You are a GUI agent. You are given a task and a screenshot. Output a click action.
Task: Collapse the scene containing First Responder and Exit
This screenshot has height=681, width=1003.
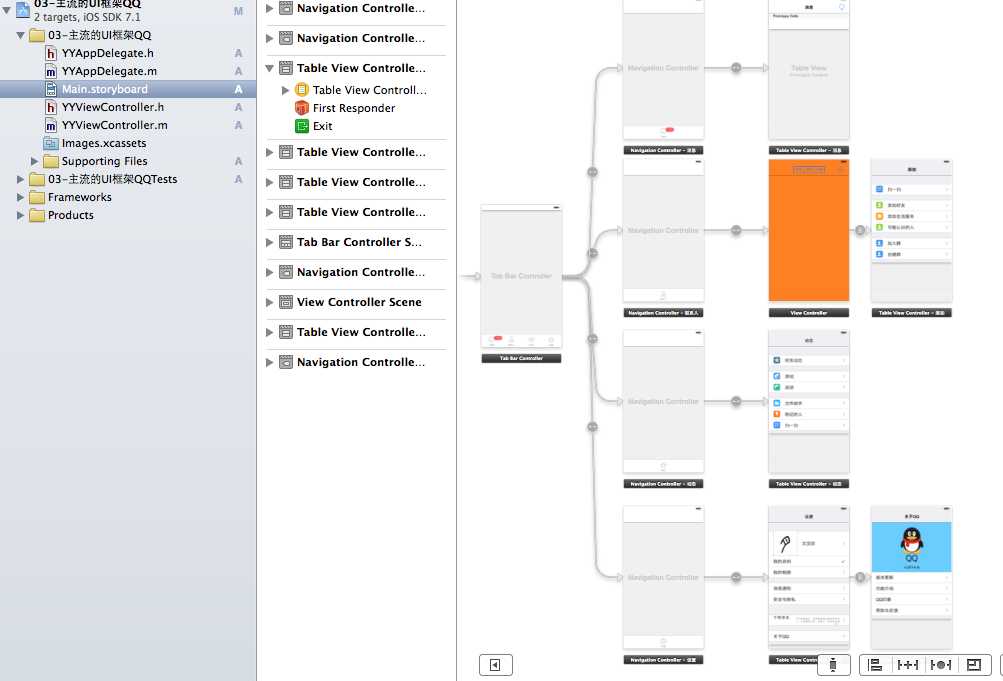pyautogui.click(x=269, y=68)
